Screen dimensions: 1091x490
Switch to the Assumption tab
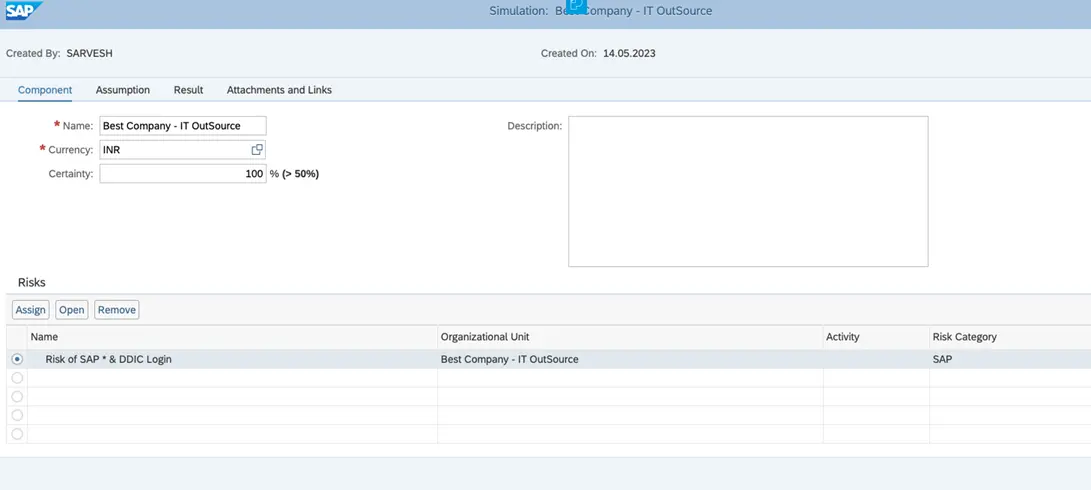click(x=123, y=90)
